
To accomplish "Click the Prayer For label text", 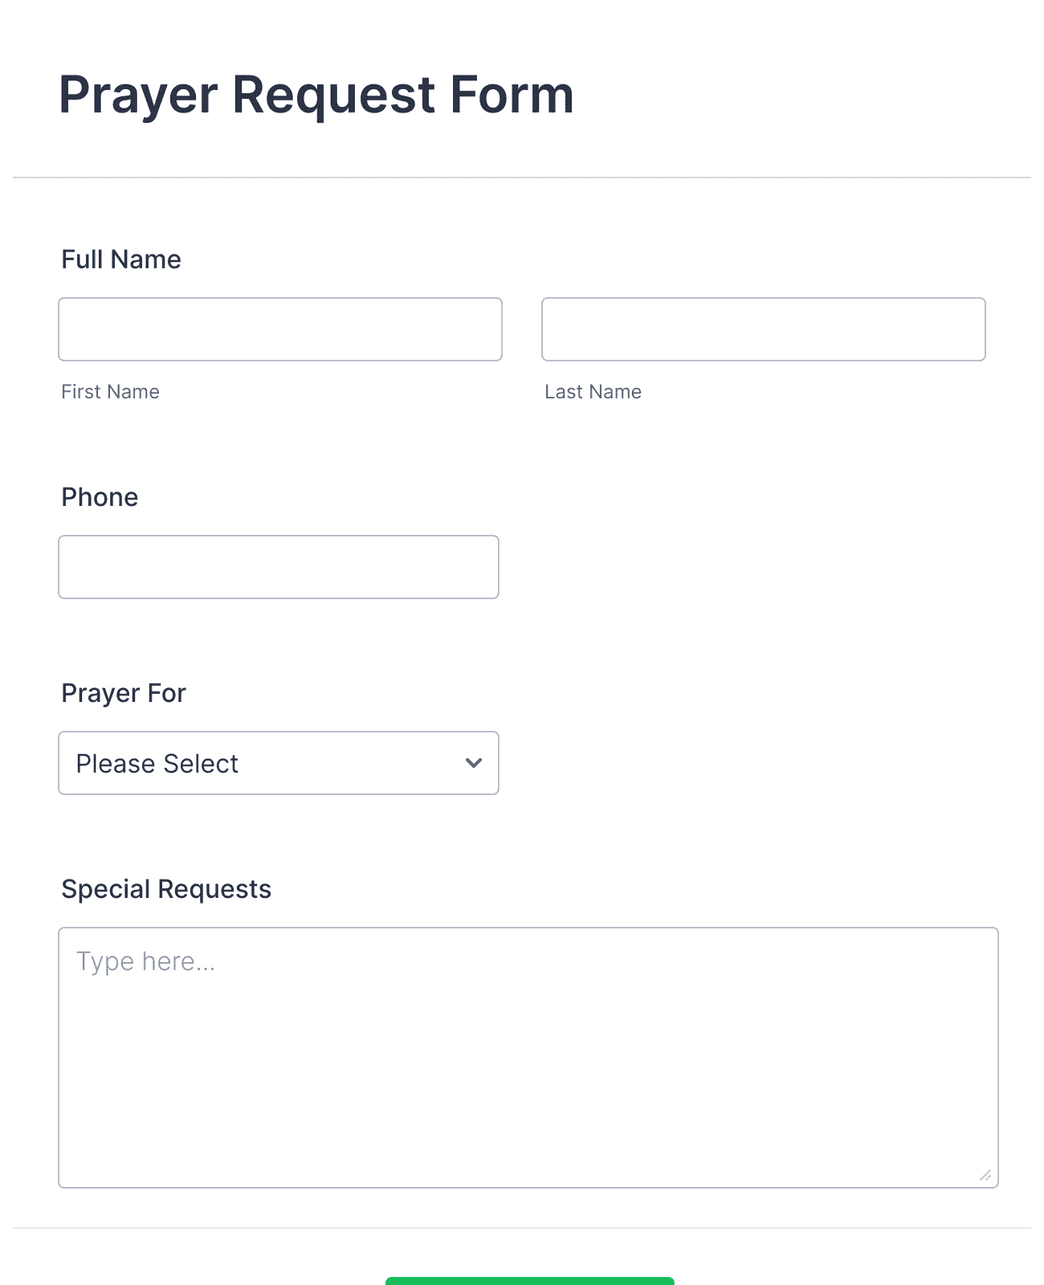I will coord(123,693).
